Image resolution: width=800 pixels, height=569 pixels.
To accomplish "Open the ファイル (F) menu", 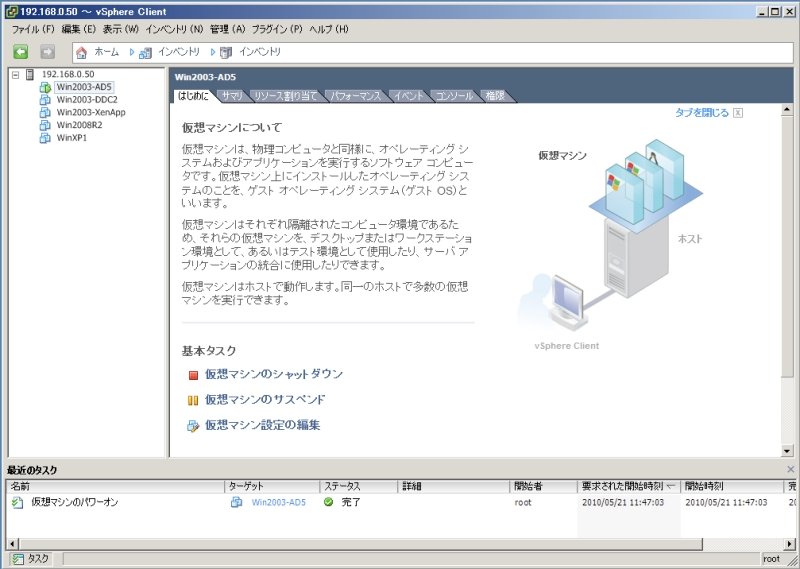I will click(x=33, y=29).
